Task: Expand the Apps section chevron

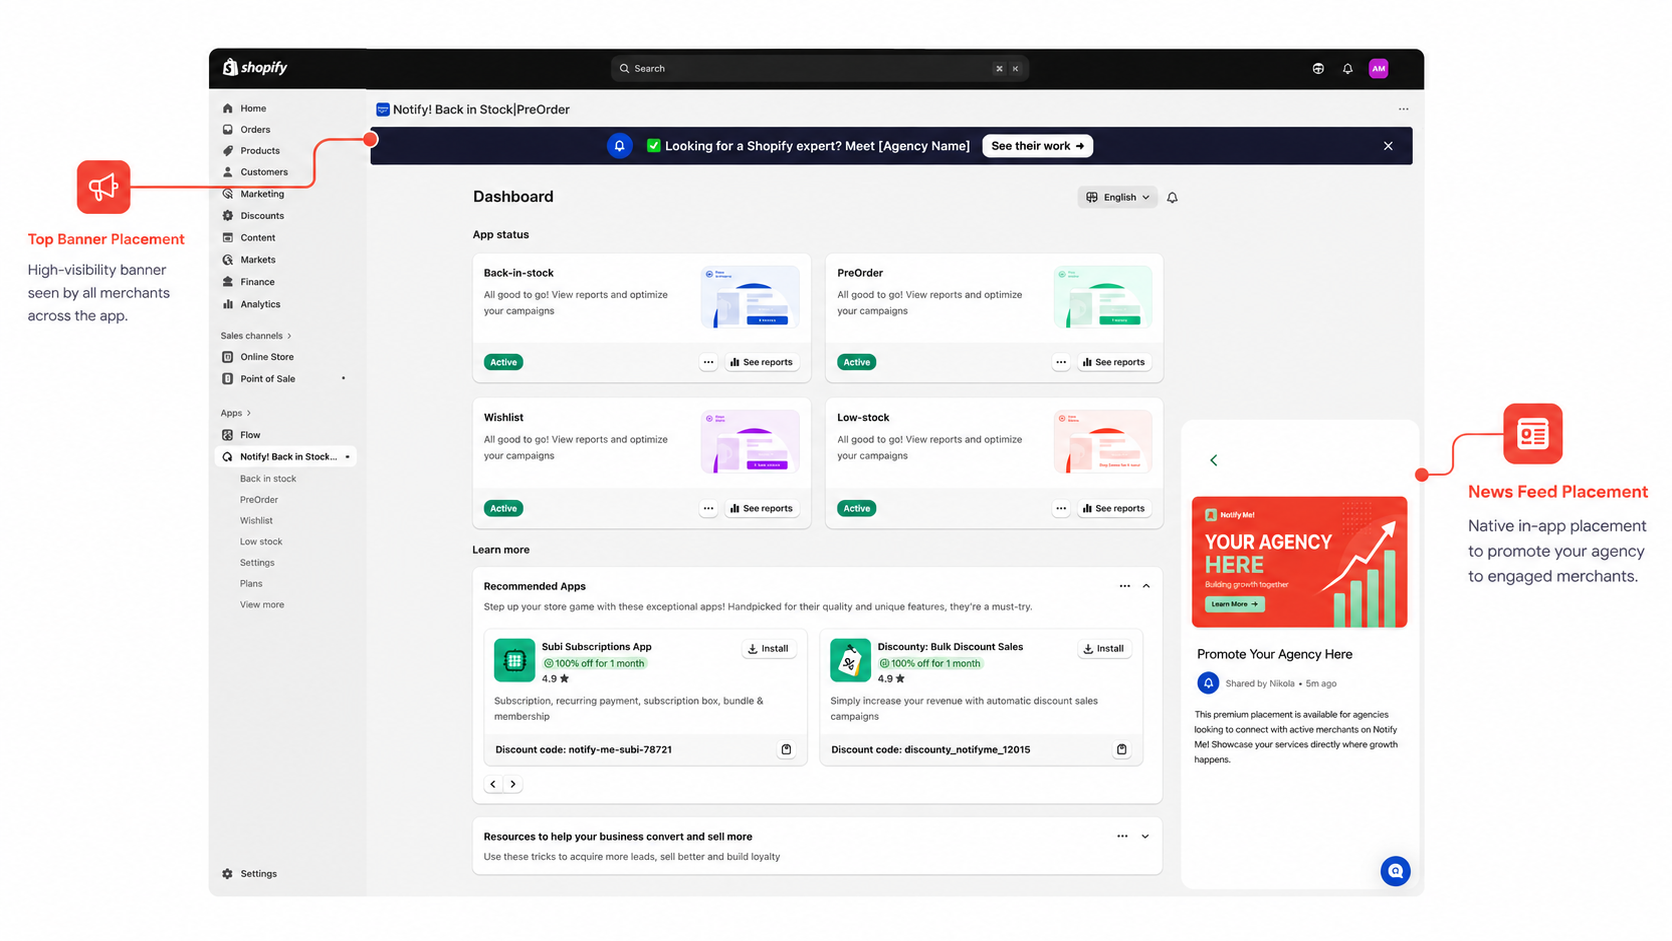Action: click(x=249, y=413)
